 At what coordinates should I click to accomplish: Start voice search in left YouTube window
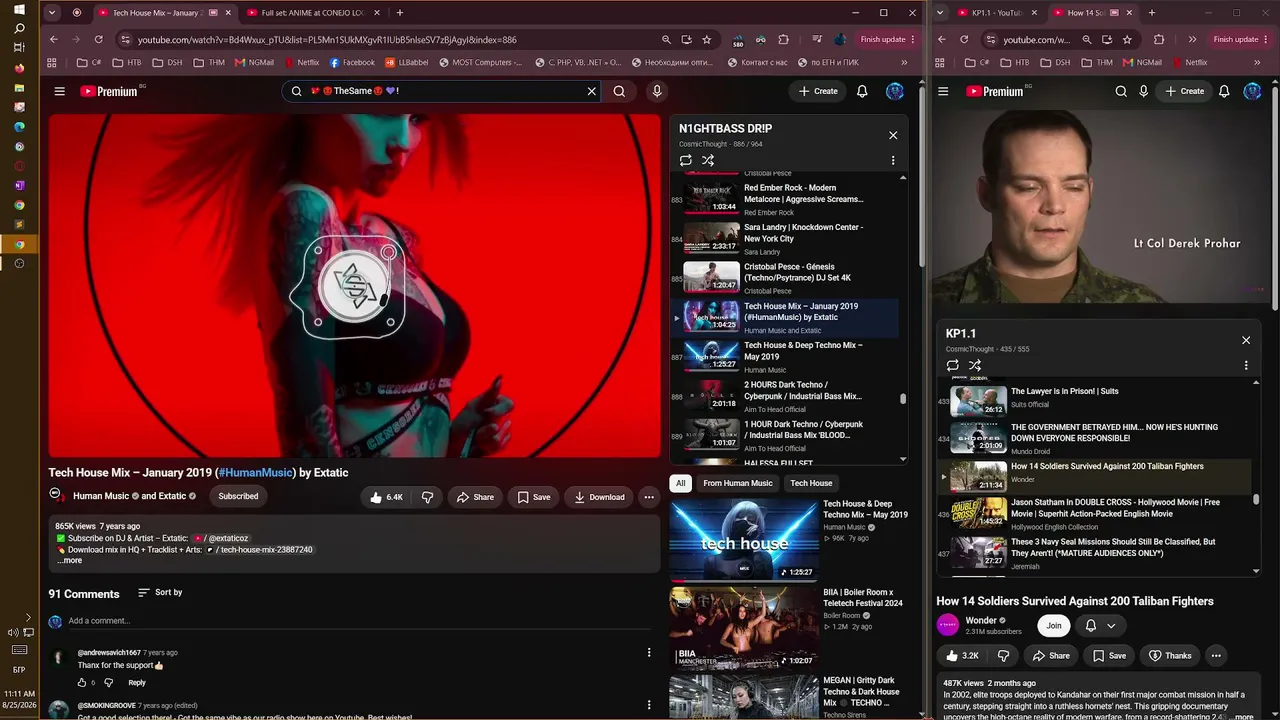[x=657, y=91]
